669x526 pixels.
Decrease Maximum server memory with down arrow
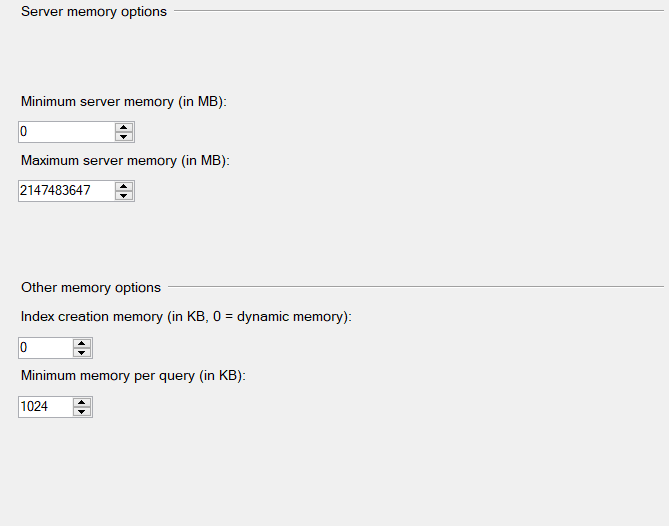coord(124,196)
